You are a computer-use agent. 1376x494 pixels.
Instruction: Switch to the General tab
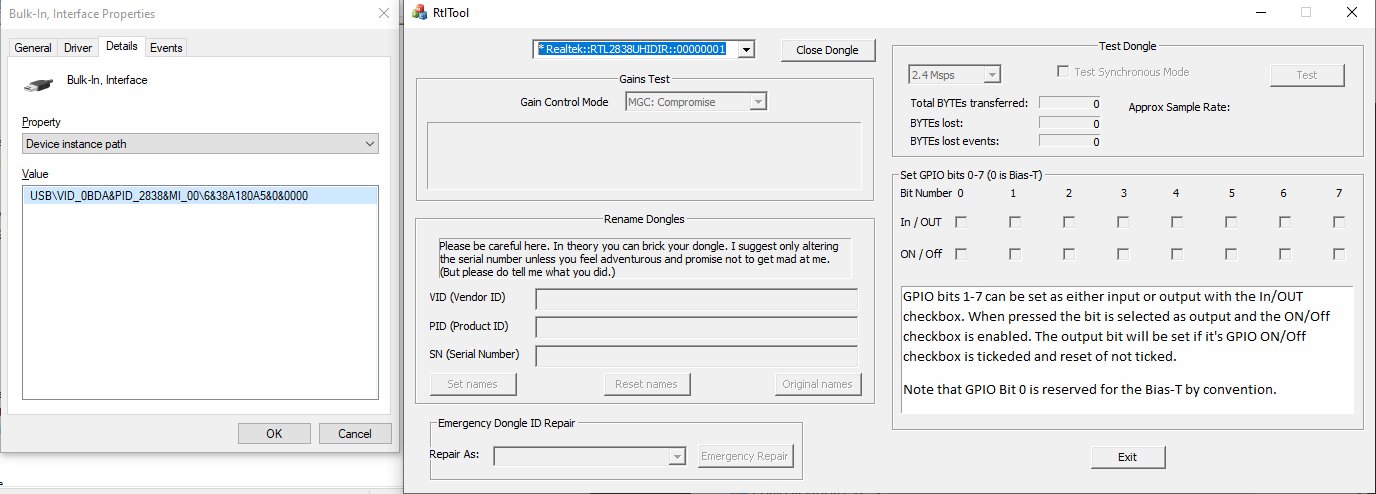33,48
